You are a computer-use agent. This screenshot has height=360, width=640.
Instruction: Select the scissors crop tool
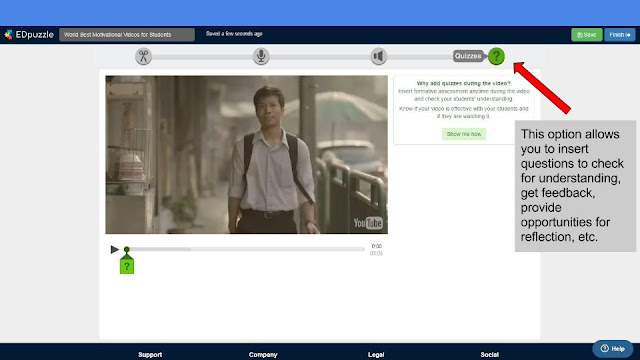[x=143, y=56]
